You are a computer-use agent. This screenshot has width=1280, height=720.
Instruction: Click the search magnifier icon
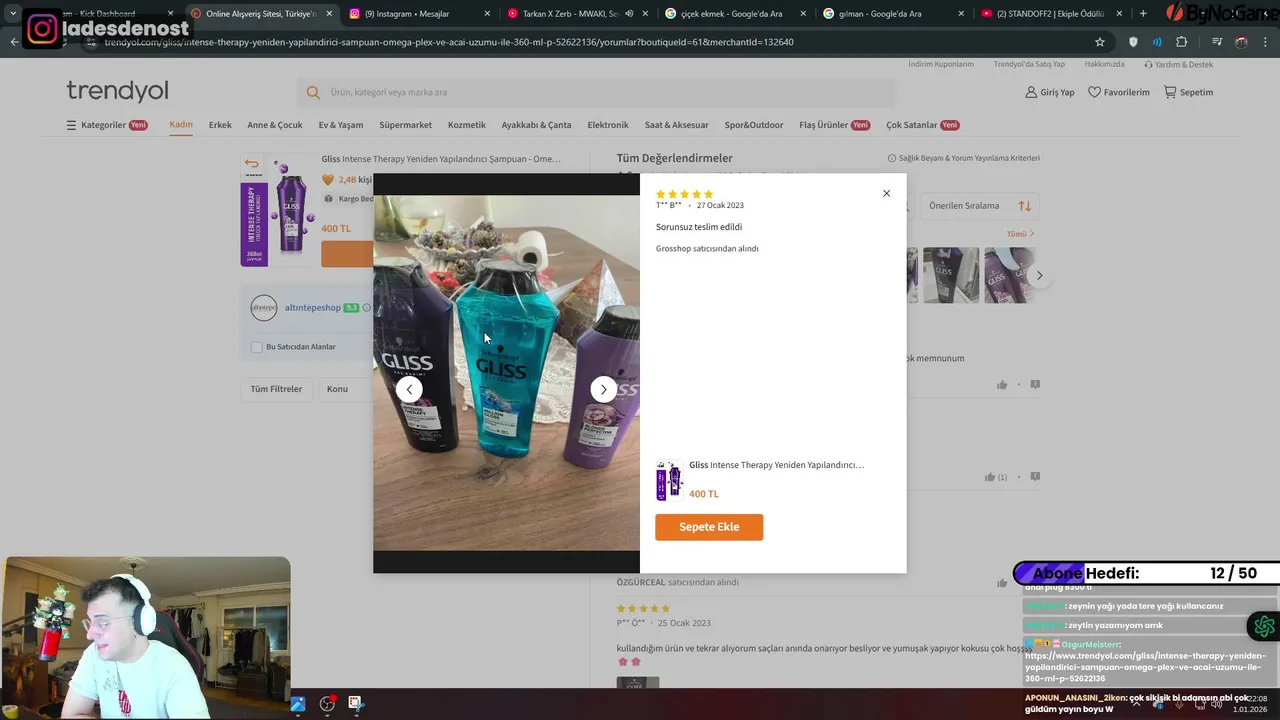pyautogui.click(x=313, y=92)
